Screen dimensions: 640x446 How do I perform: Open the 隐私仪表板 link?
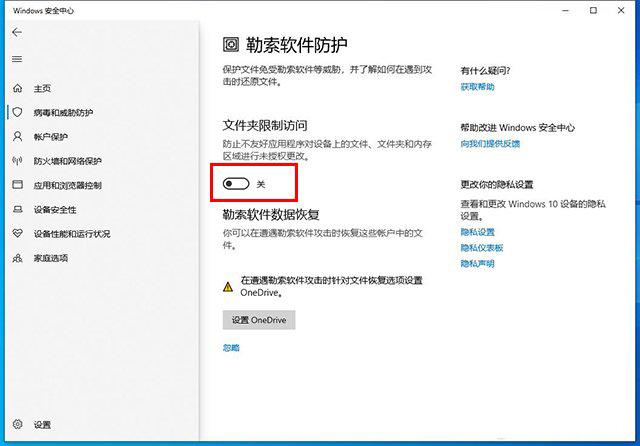point(481,247)
